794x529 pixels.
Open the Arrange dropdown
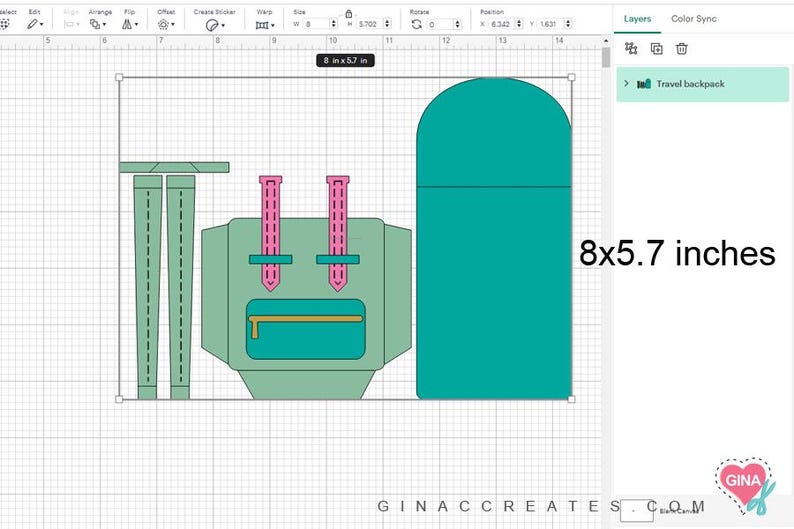pyautogui.click(x=98, y=24)
